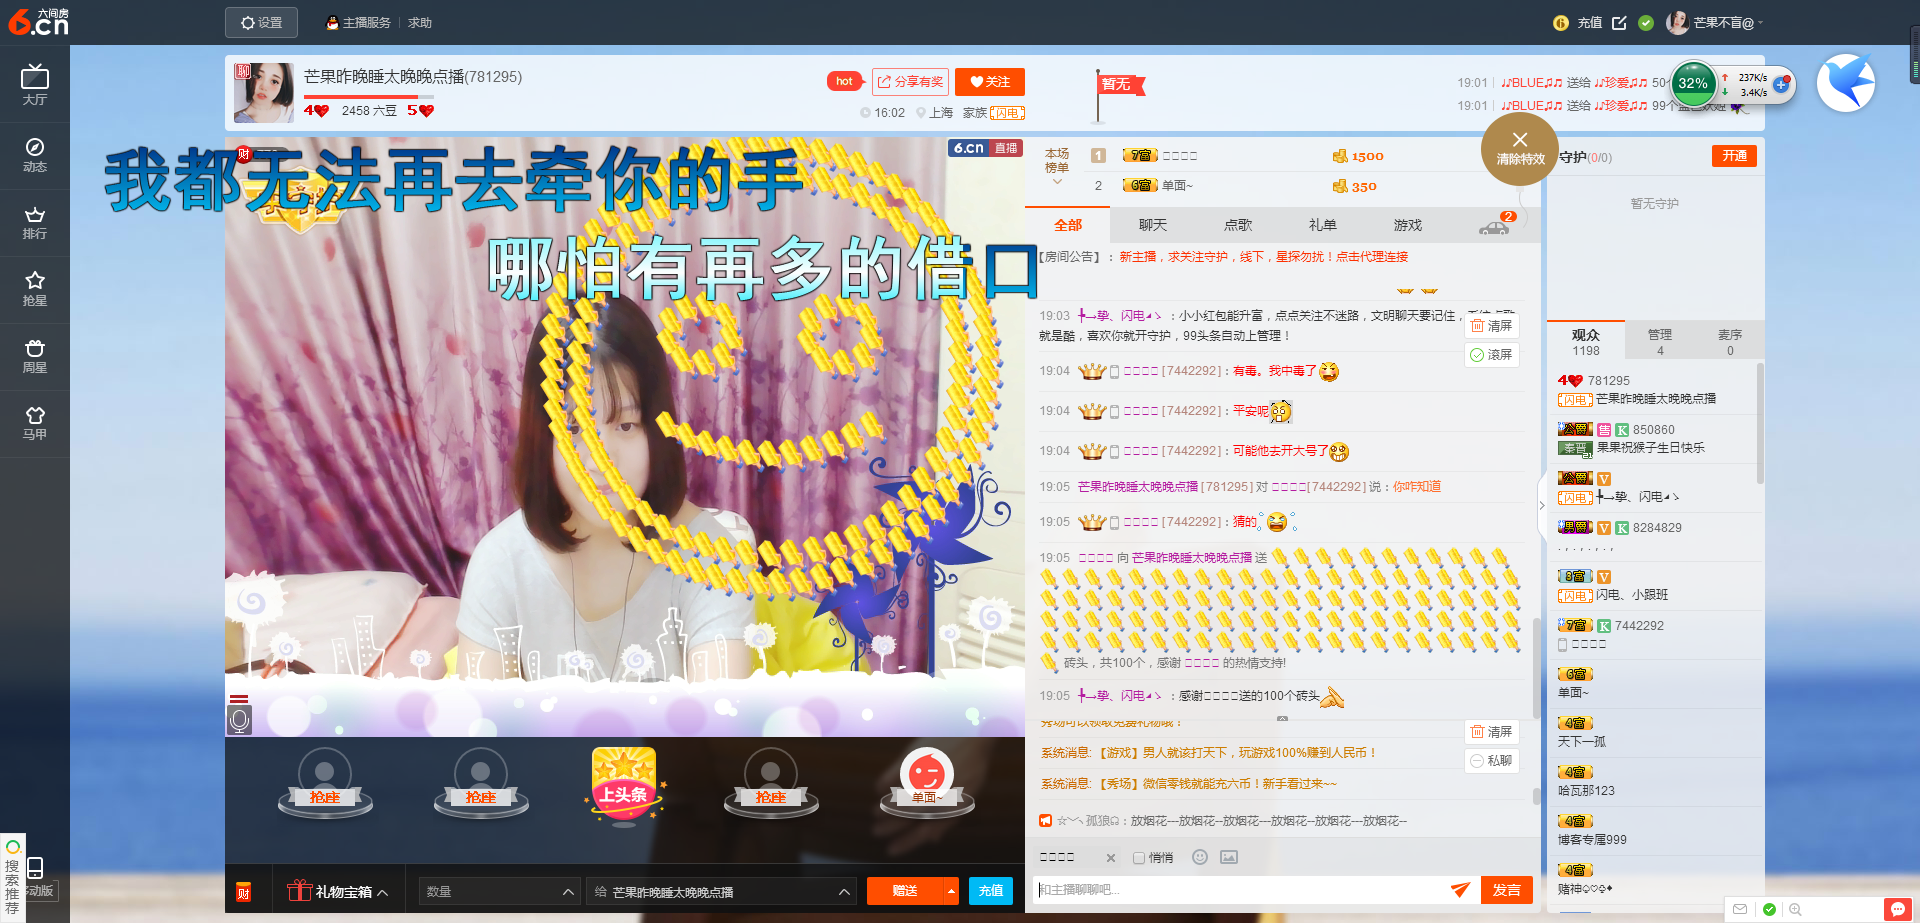Viewport: 1920px width, 923px height.
Task: Open the red envelope 财 icon
Action: point(243,892)
